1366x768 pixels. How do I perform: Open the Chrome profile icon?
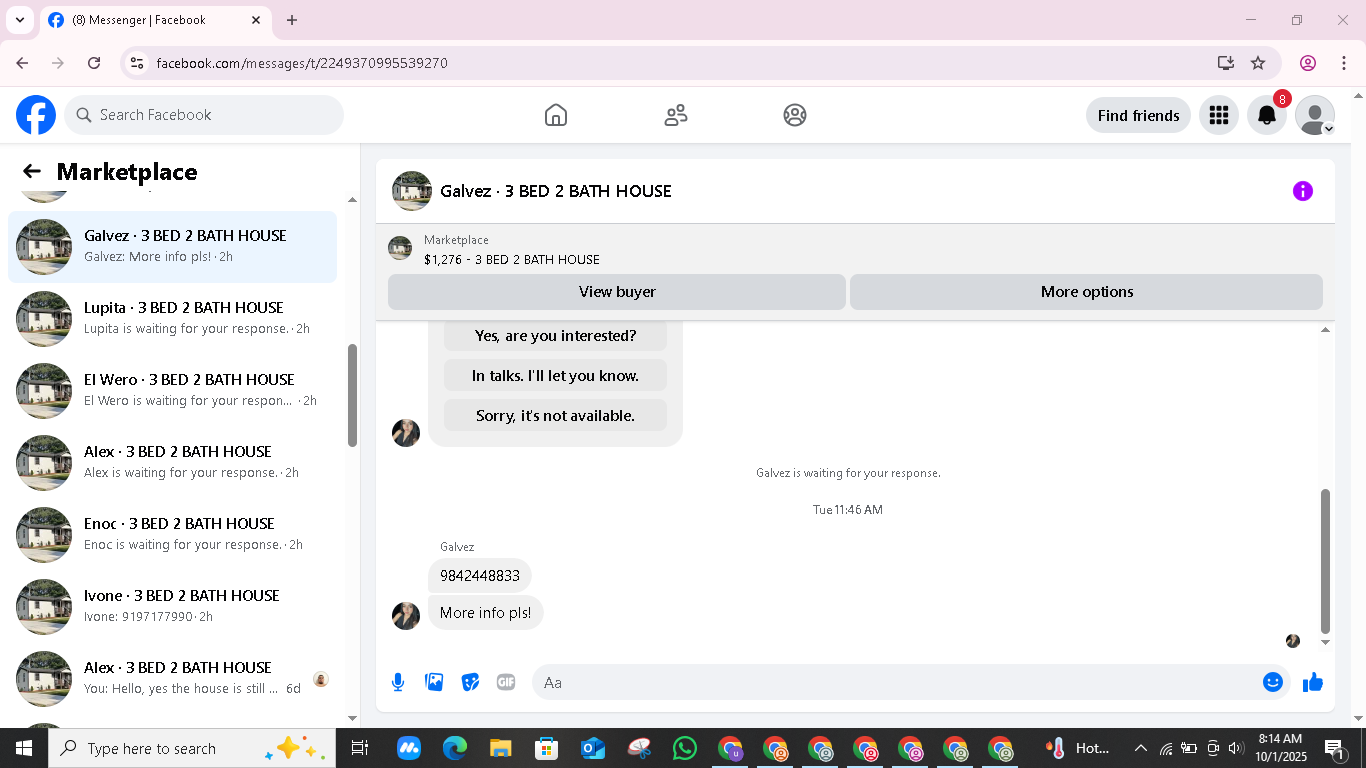pos(1308,63)
